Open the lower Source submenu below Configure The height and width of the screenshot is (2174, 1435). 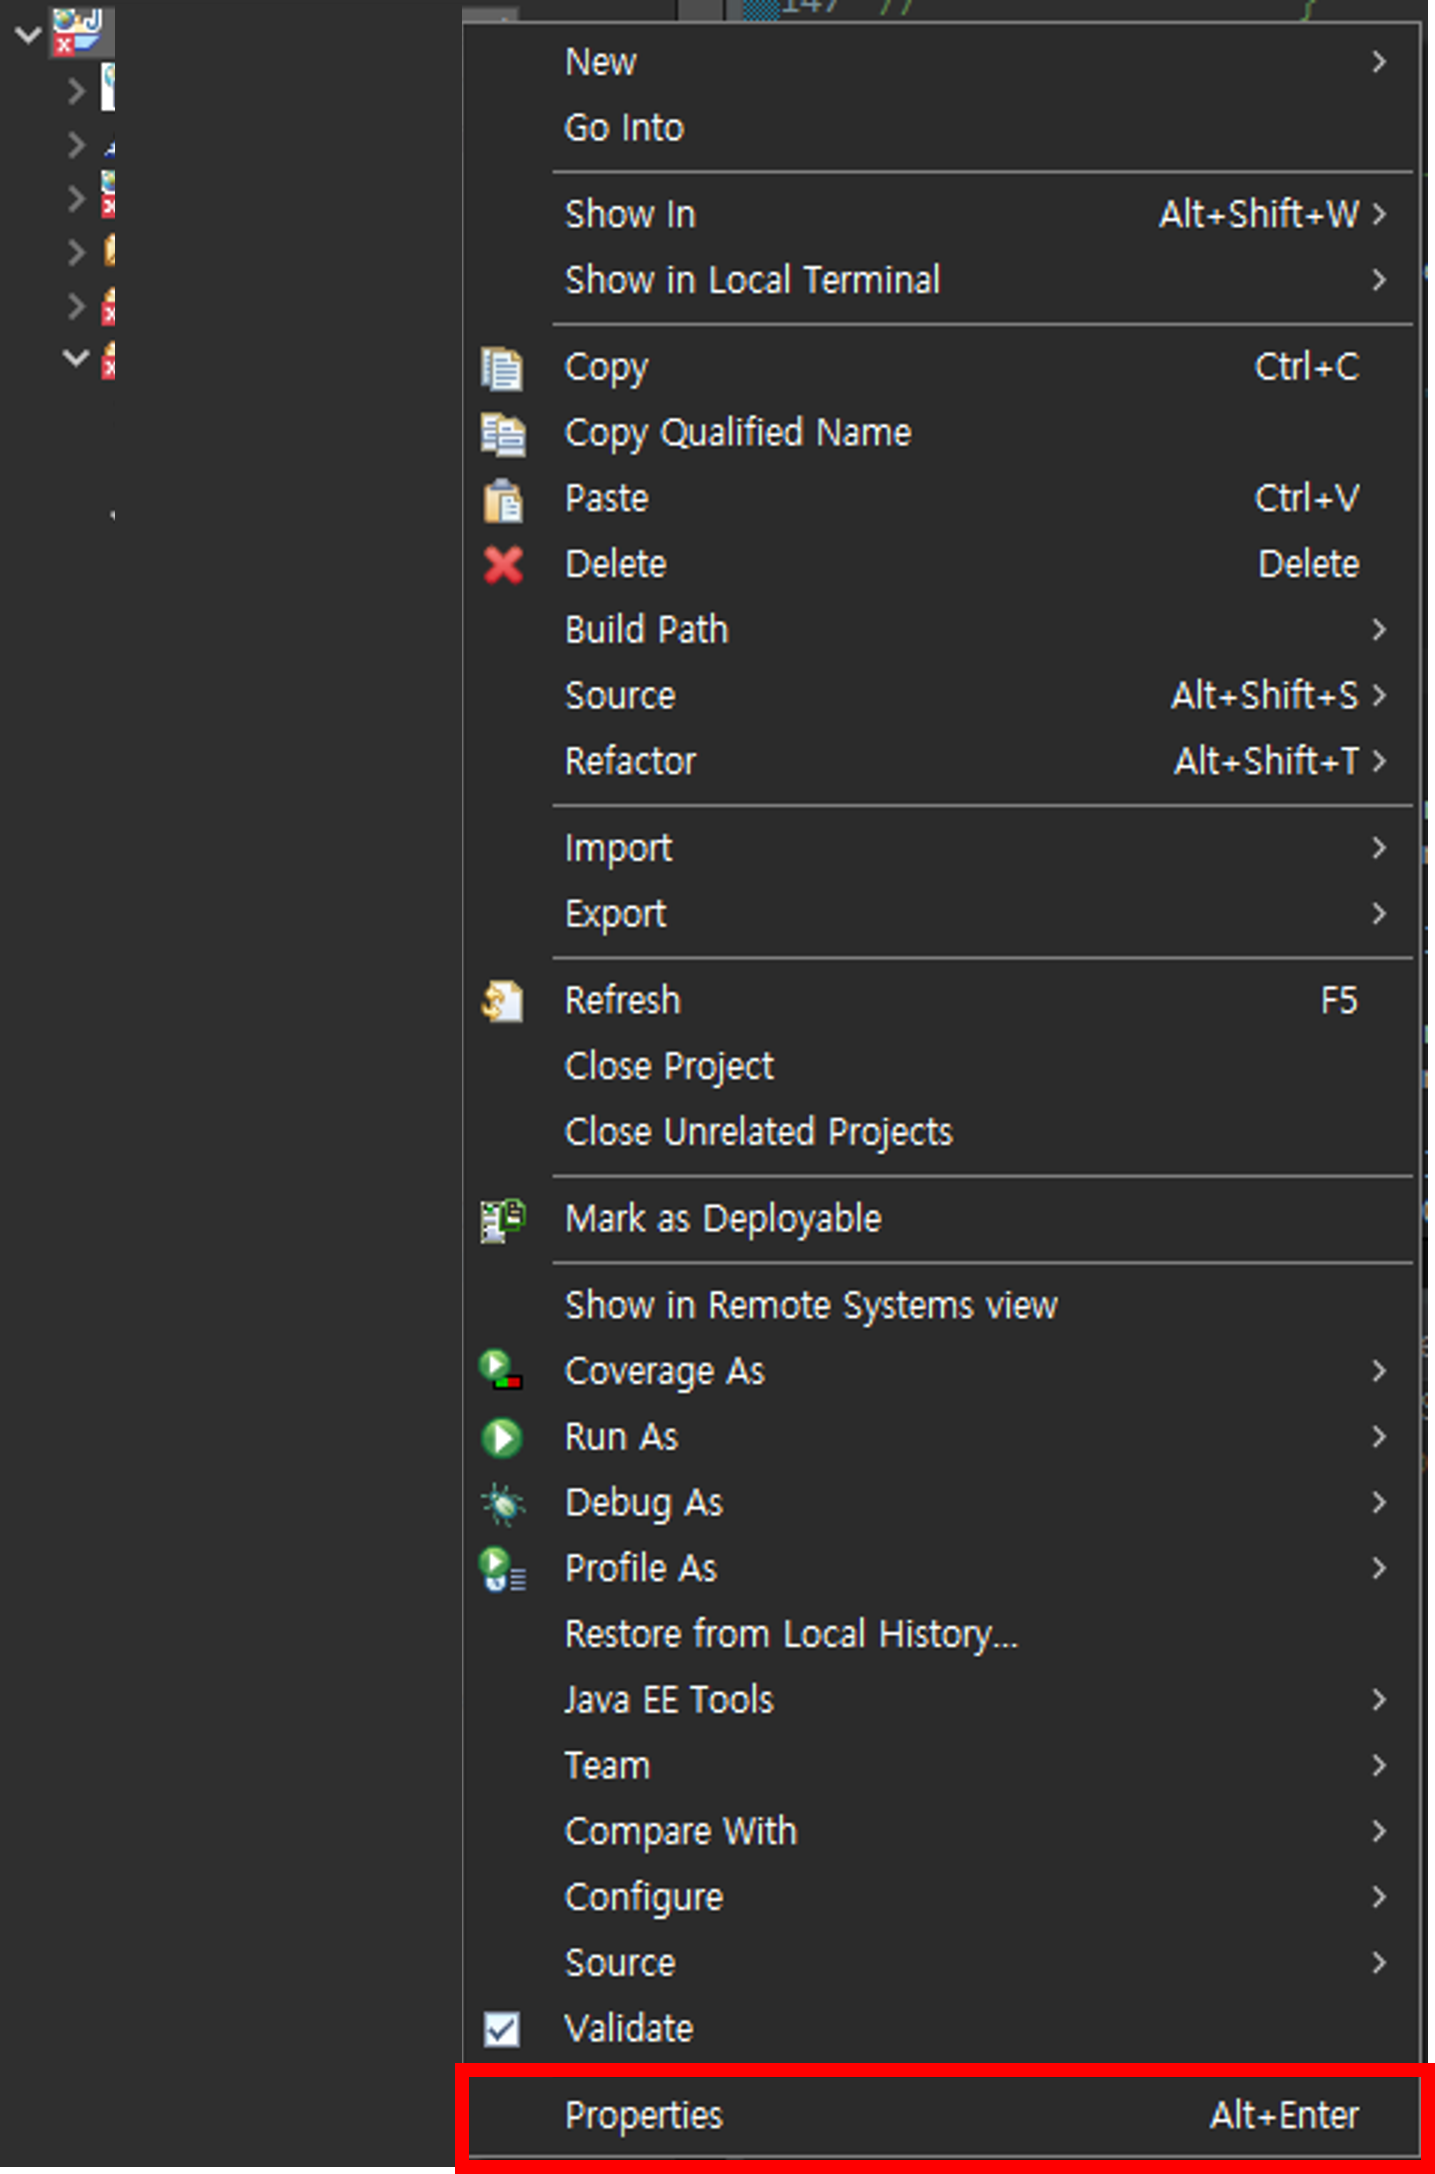click(x=941, y=1964)
